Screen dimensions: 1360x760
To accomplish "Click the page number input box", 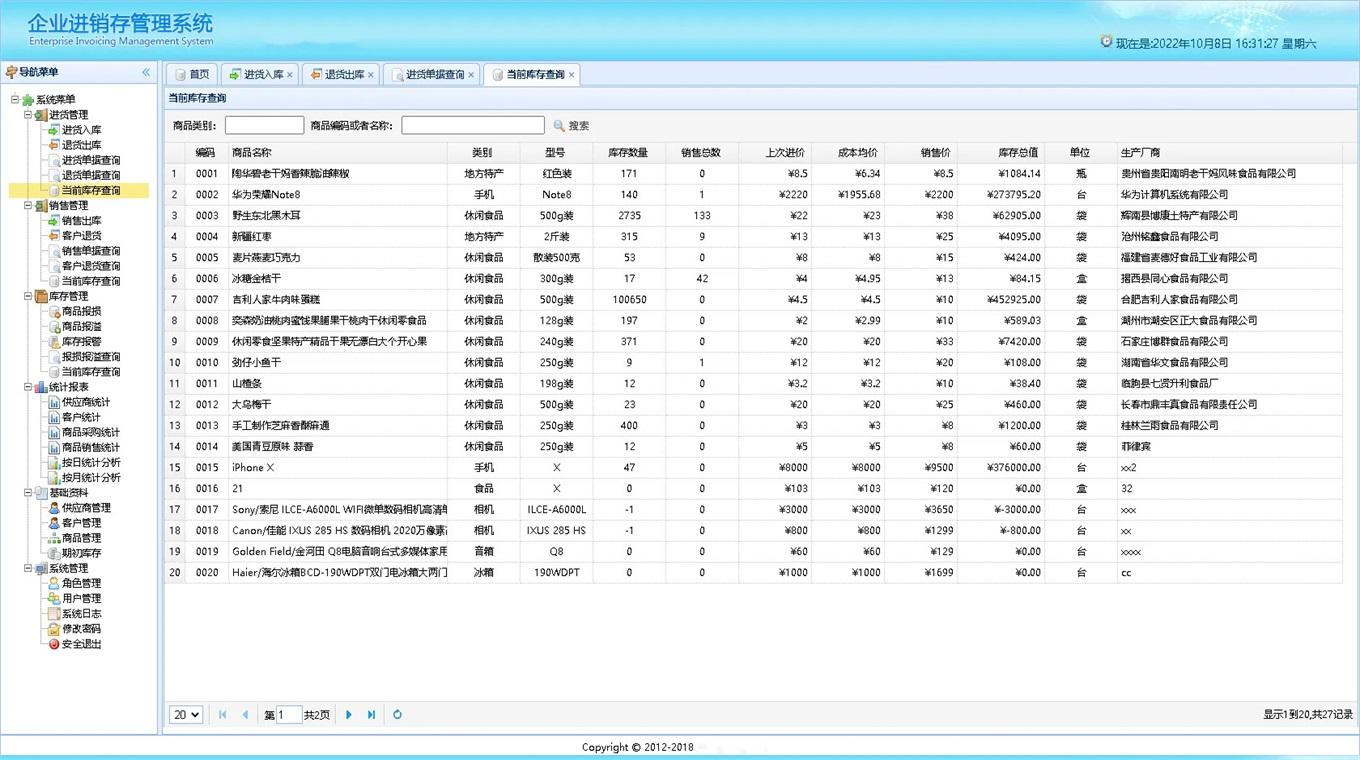I will click(x=289, y=715).
